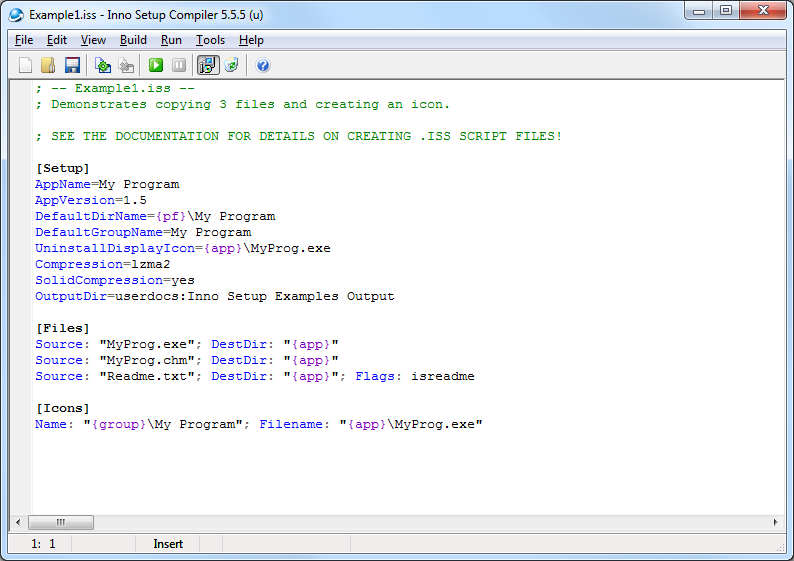Click the Source "MyProg.exe" line
The width and height of the screenshot is (794, 561).
click(x=187, y=344)
